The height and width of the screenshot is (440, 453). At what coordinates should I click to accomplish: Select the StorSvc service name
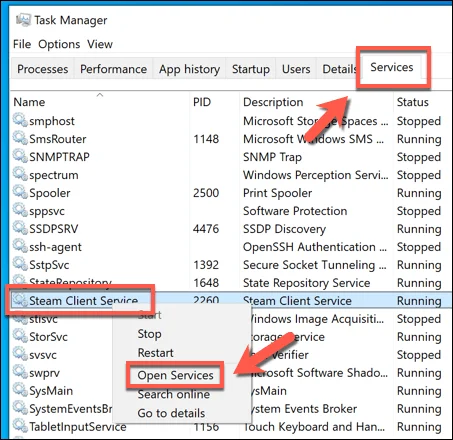click(x=48, y=337)
